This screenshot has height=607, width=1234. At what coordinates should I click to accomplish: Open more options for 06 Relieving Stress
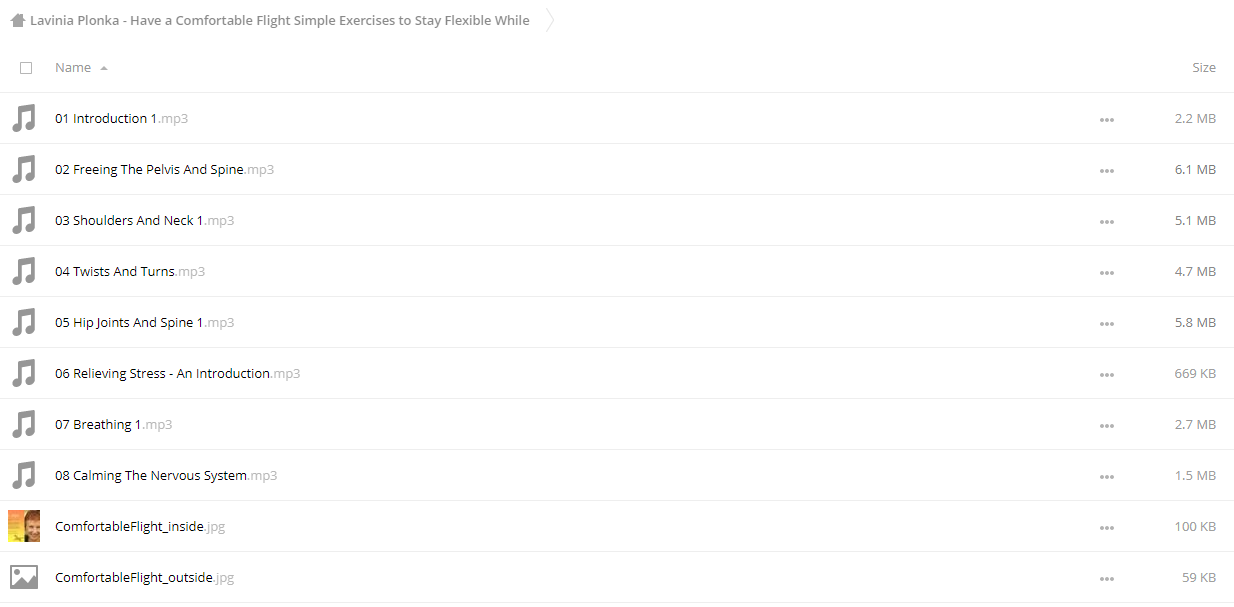point(1106,375)
